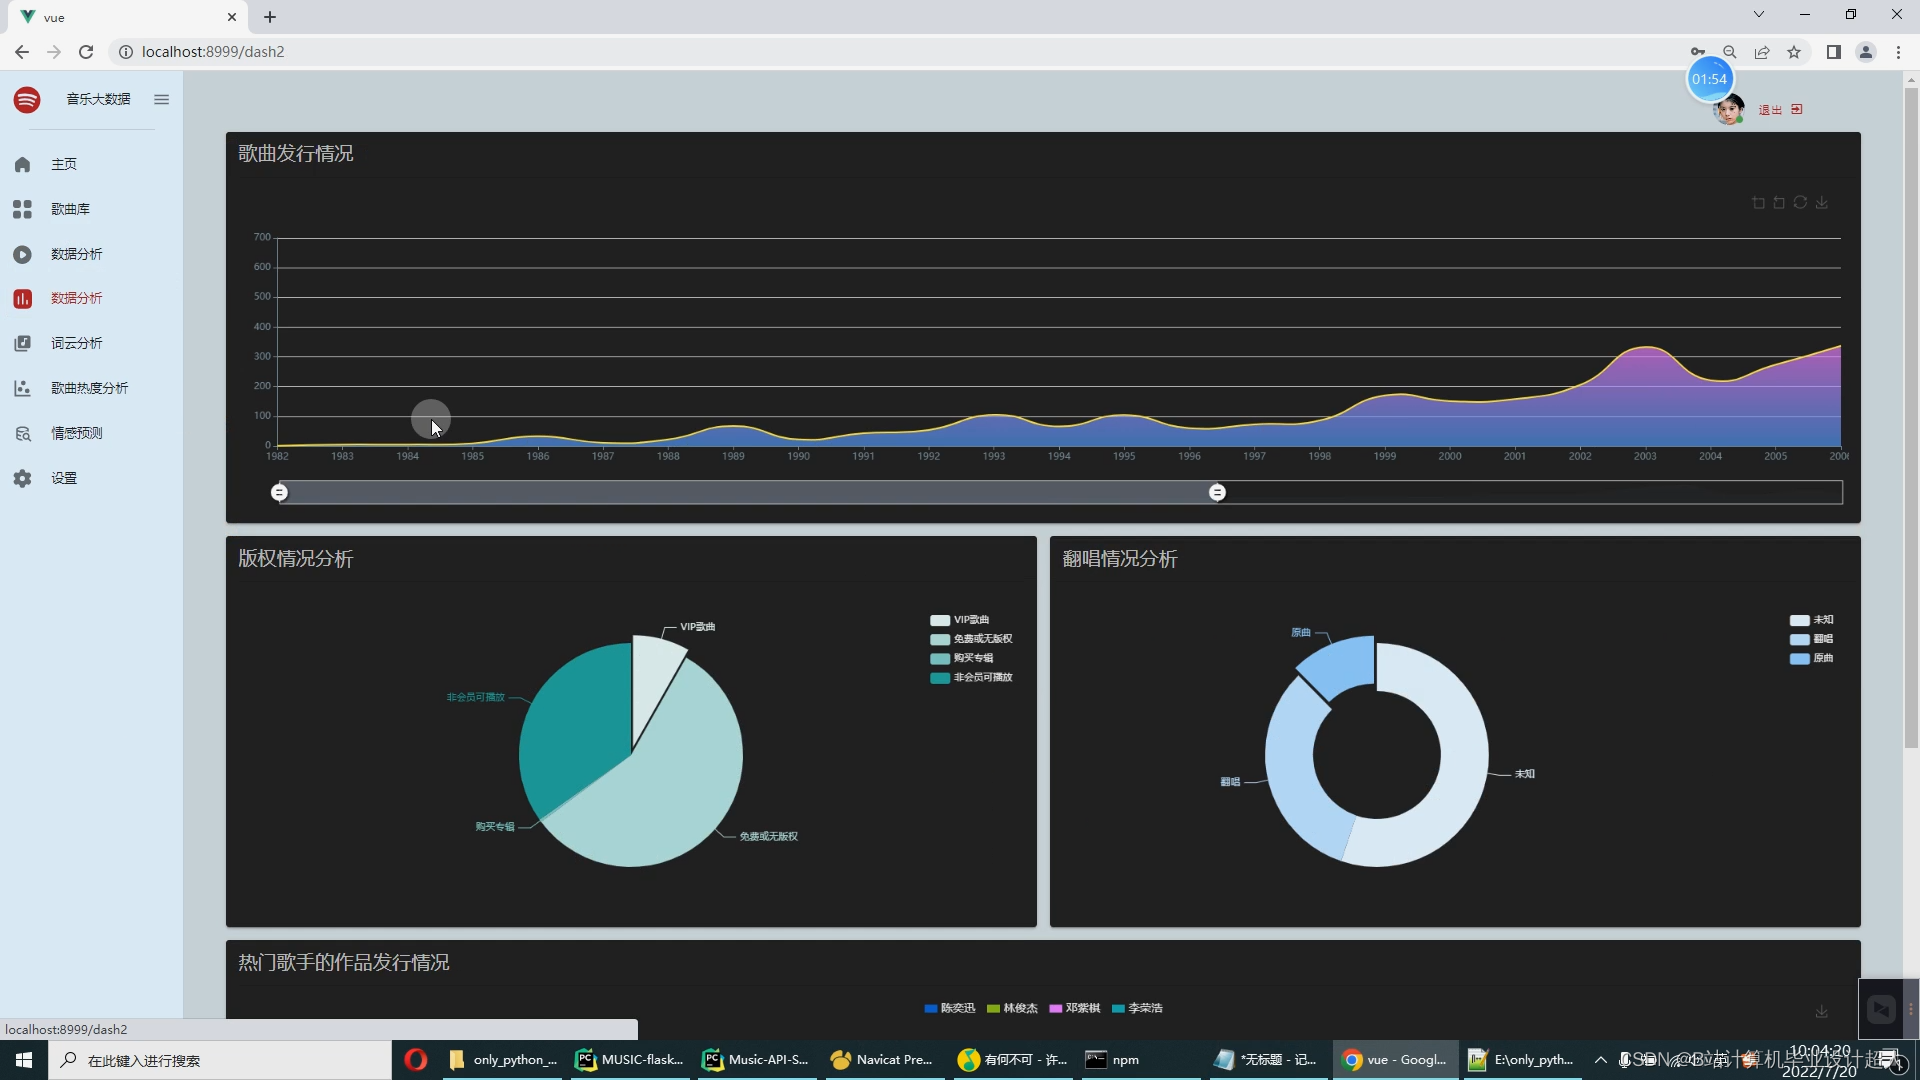Click the restore refresh icon on line chart

coord(1800,203)
